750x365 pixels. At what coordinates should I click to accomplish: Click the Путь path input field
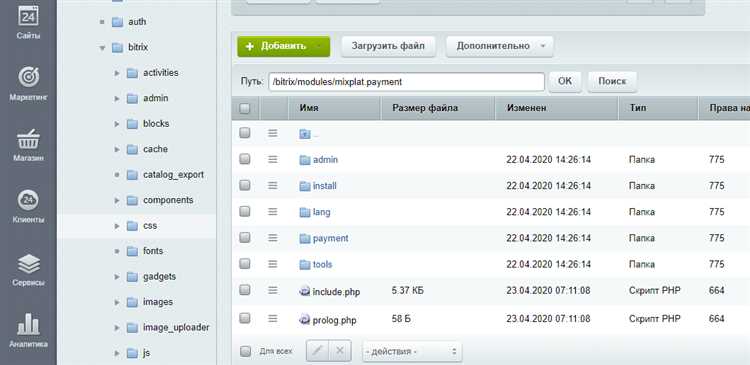pos(406,82)
